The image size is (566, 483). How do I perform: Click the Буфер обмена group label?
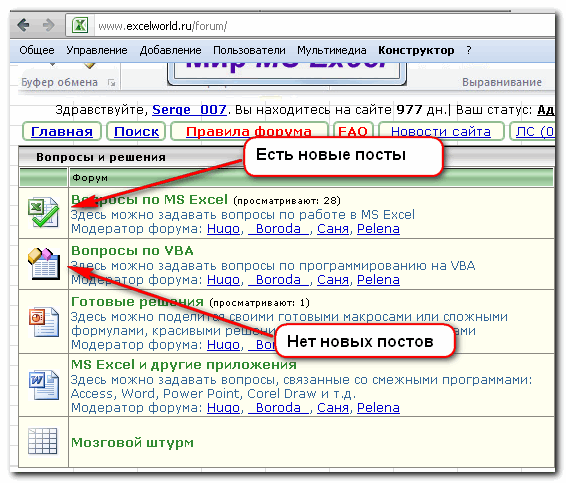60,82
